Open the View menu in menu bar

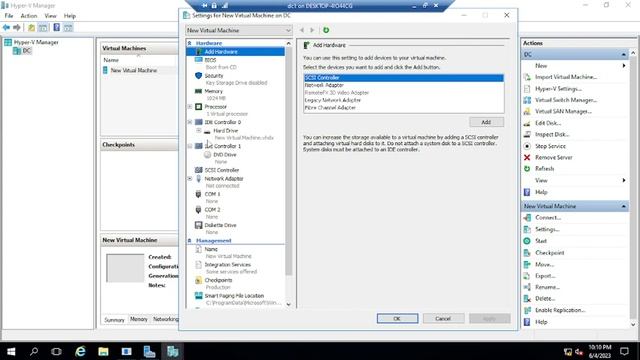51,16
